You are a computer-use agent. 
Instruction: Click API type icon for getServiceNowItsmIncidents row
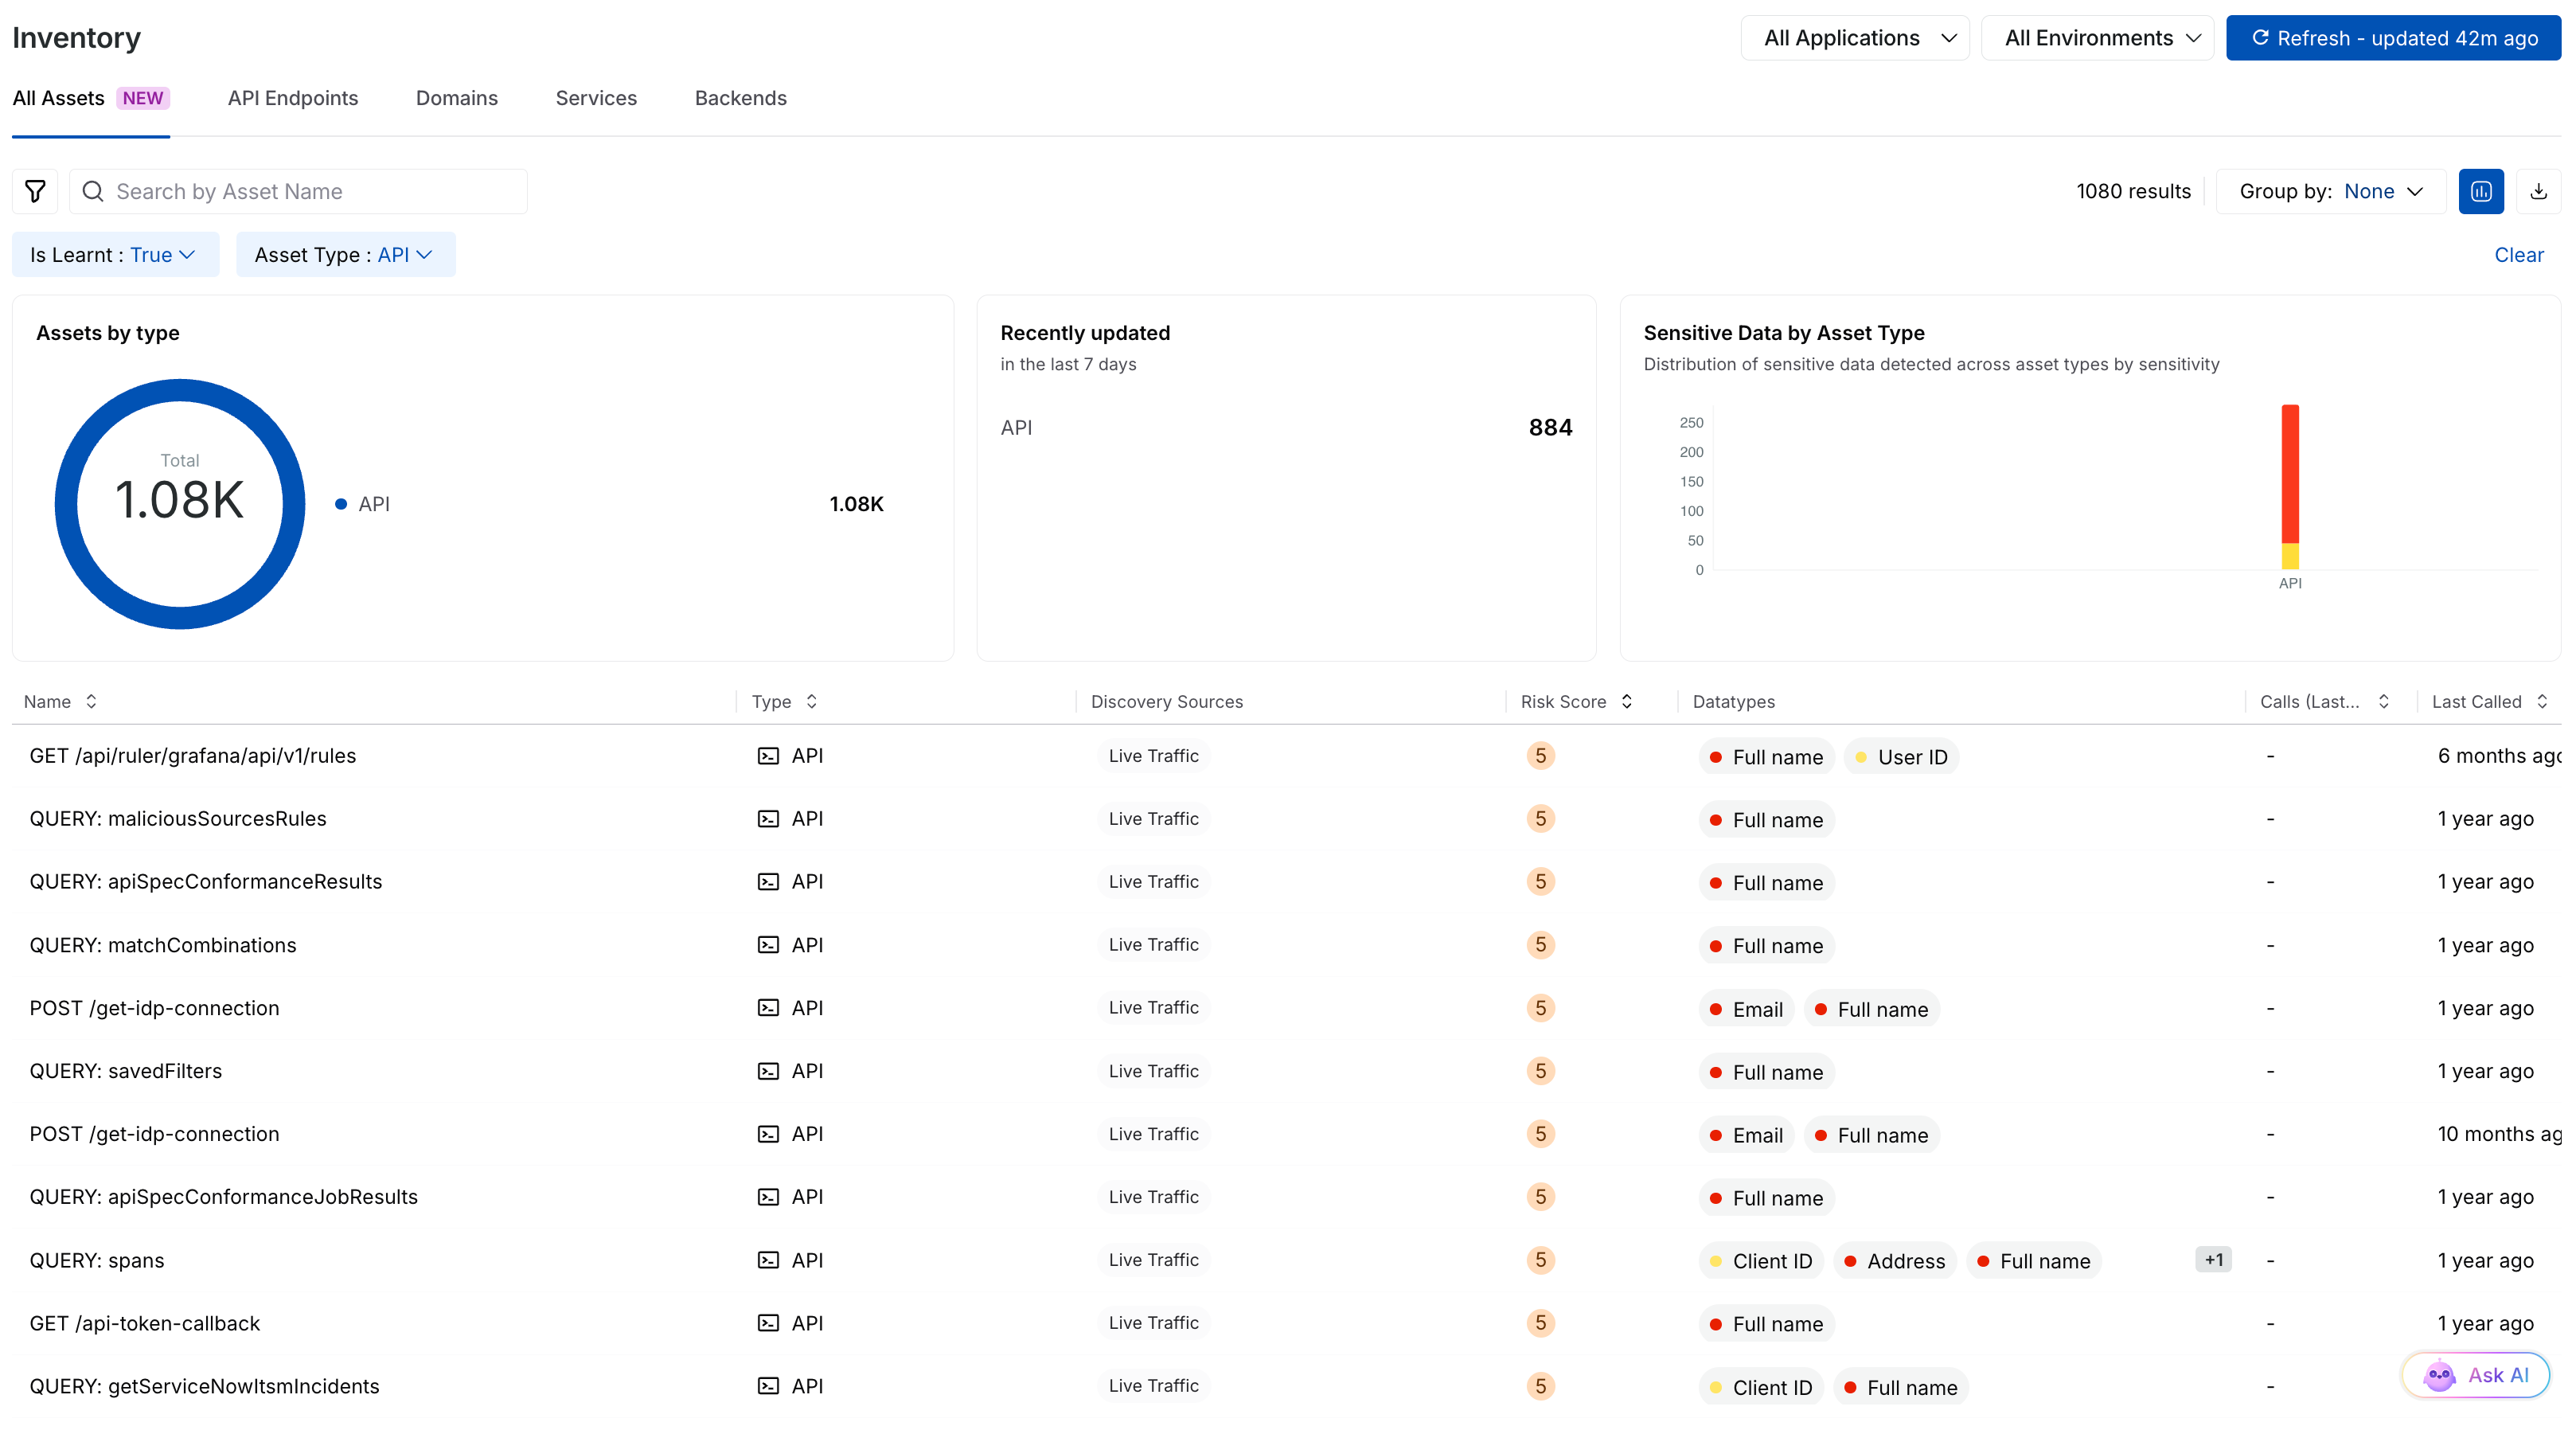click(768, 1386)
